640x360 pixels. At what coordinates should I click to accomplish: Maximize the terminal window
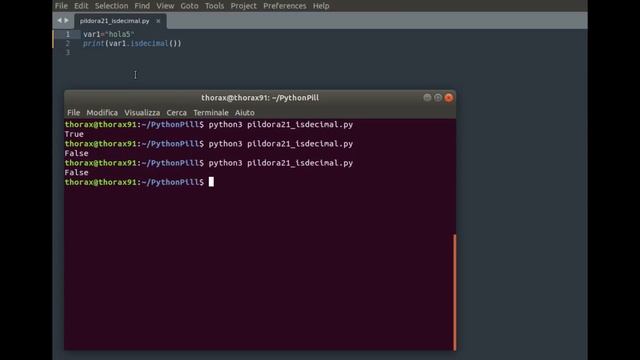click(x=438, y=98)
